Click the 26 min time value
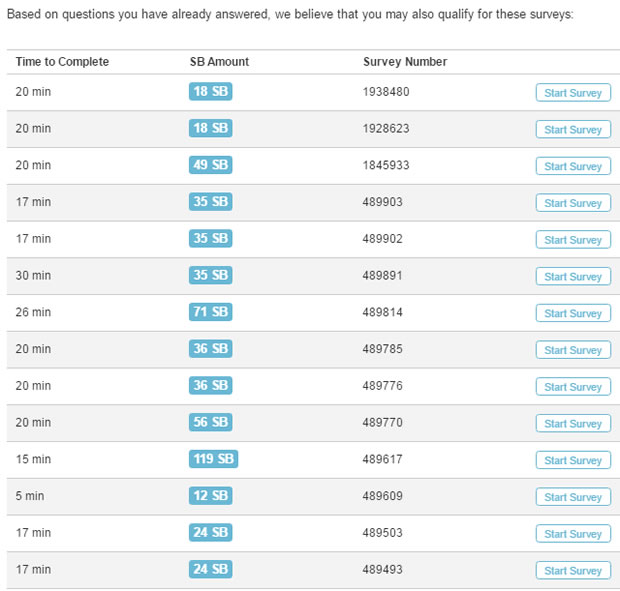Screen dimensions: 620x591 [x=33, y=312]
